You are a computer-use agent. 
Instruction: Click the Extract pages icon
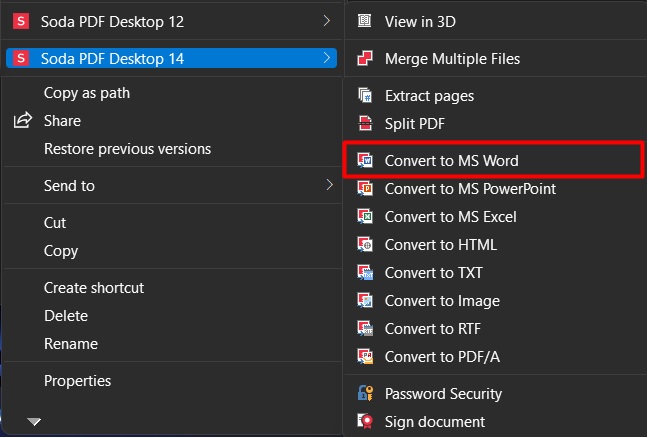[x=365, y=96]
